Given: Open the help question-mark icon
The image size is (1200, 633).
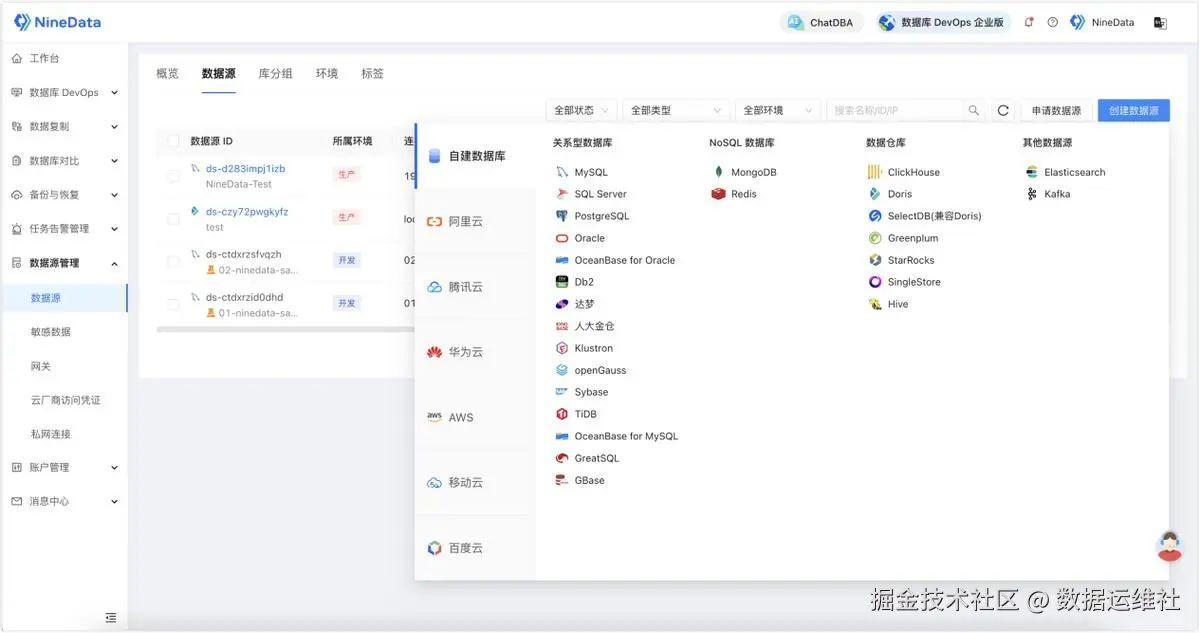Looking at the screenshot, I should point(1052,22).
